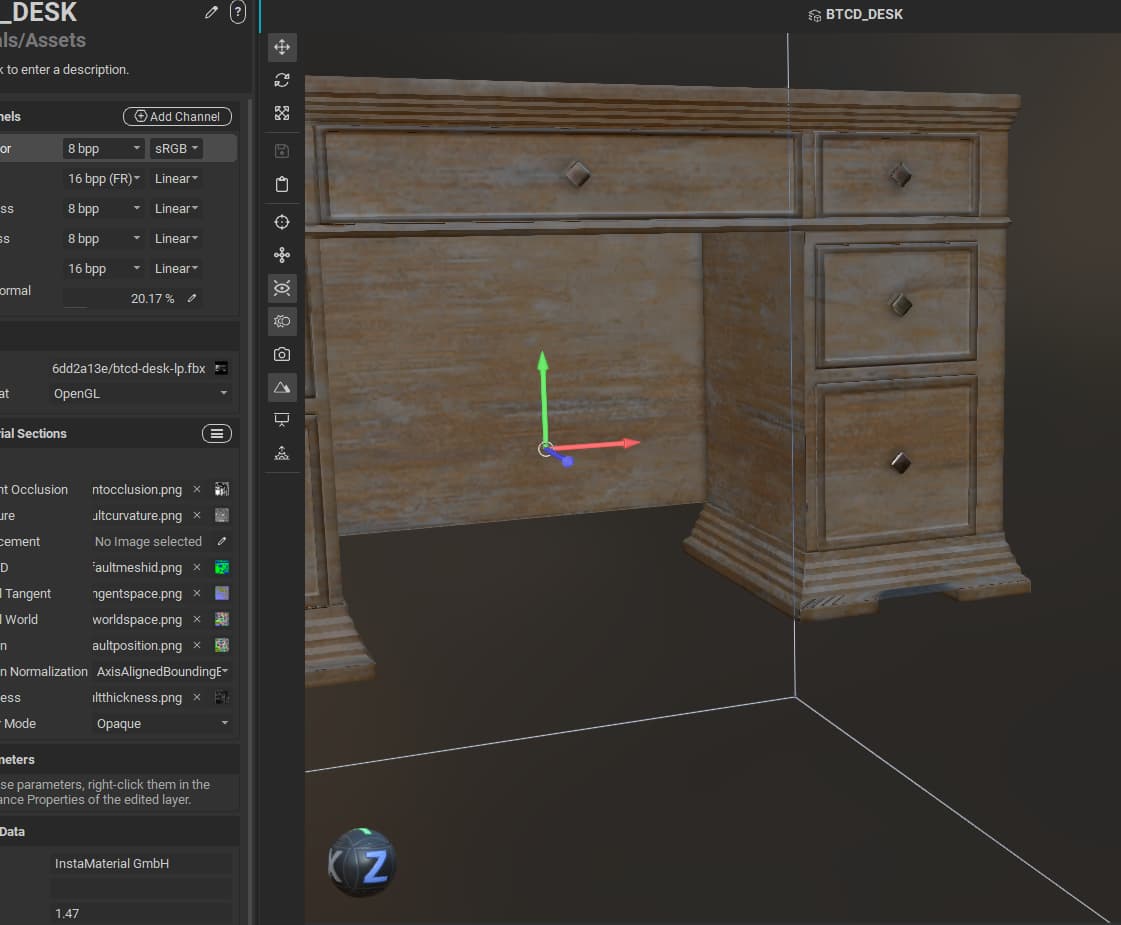Click the camera screenshot icon

282,354
